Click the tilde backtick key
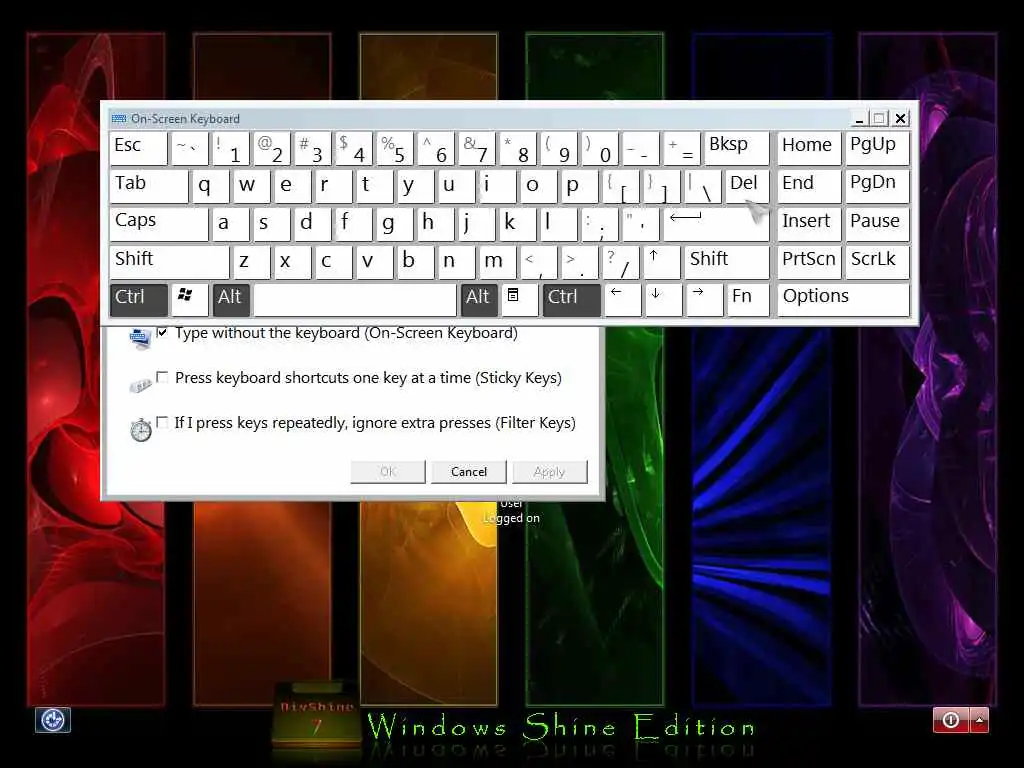The height and width of the screenshot is (768, 1024). point(189,148)
